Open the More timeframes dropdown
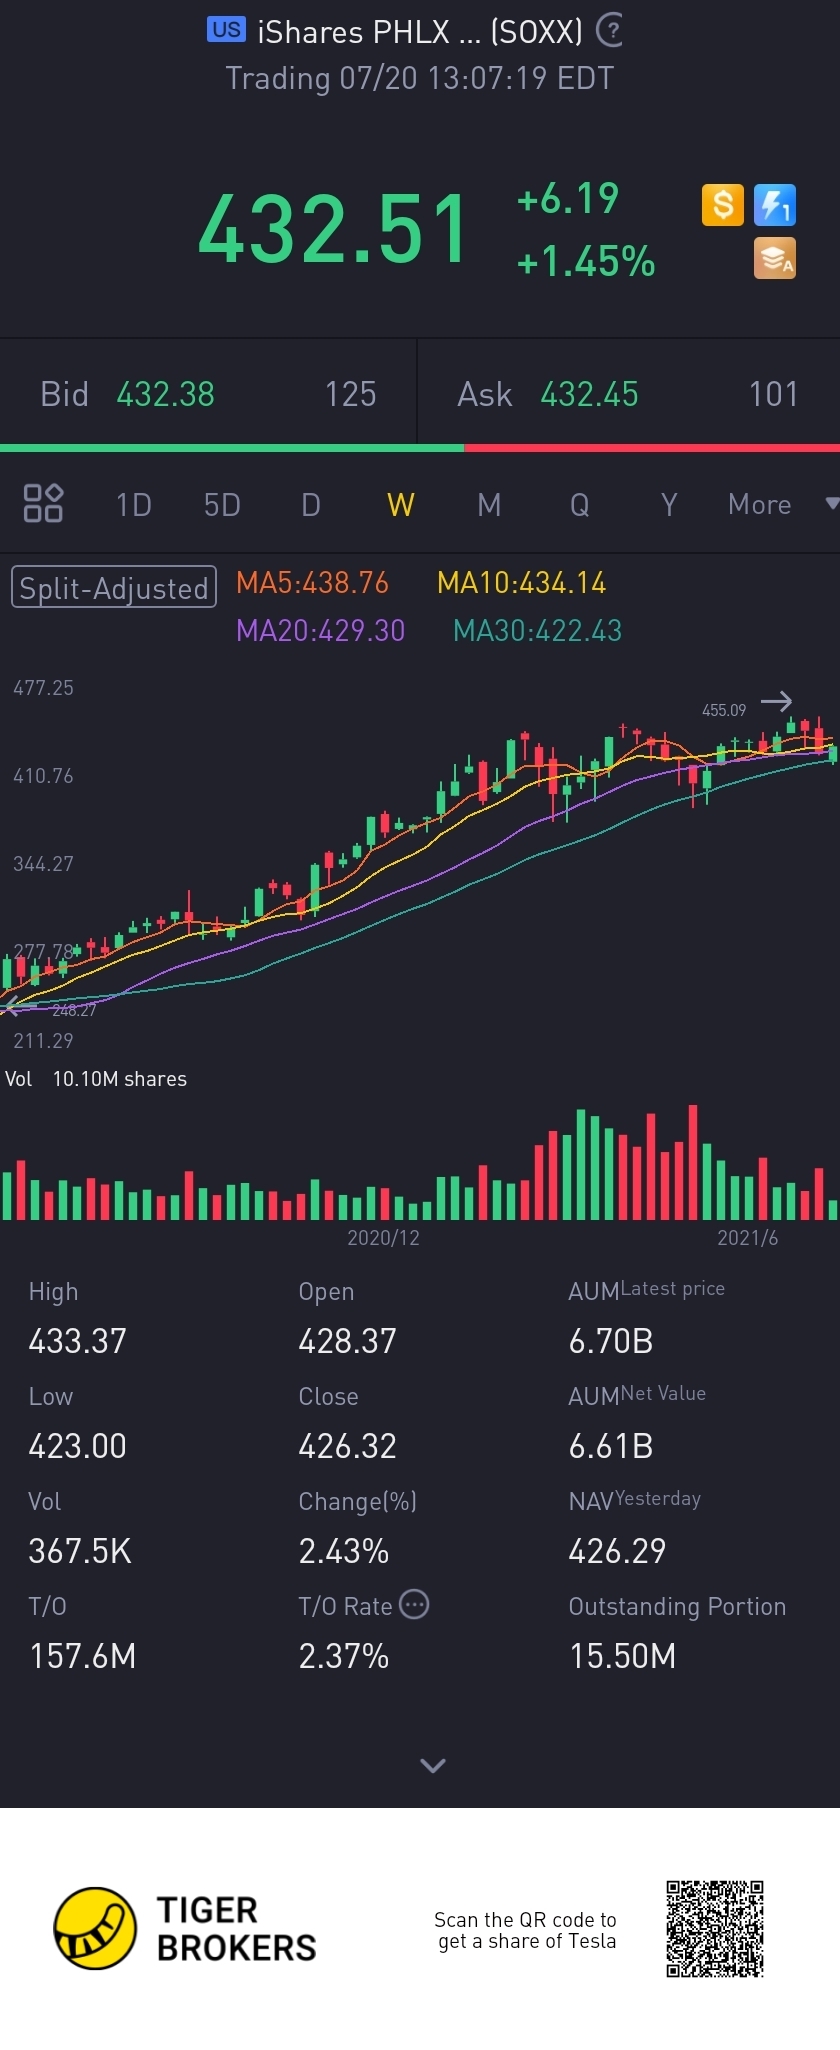Image resolution: width=840 pixels, height=2050 pixels. coord(782,505)
